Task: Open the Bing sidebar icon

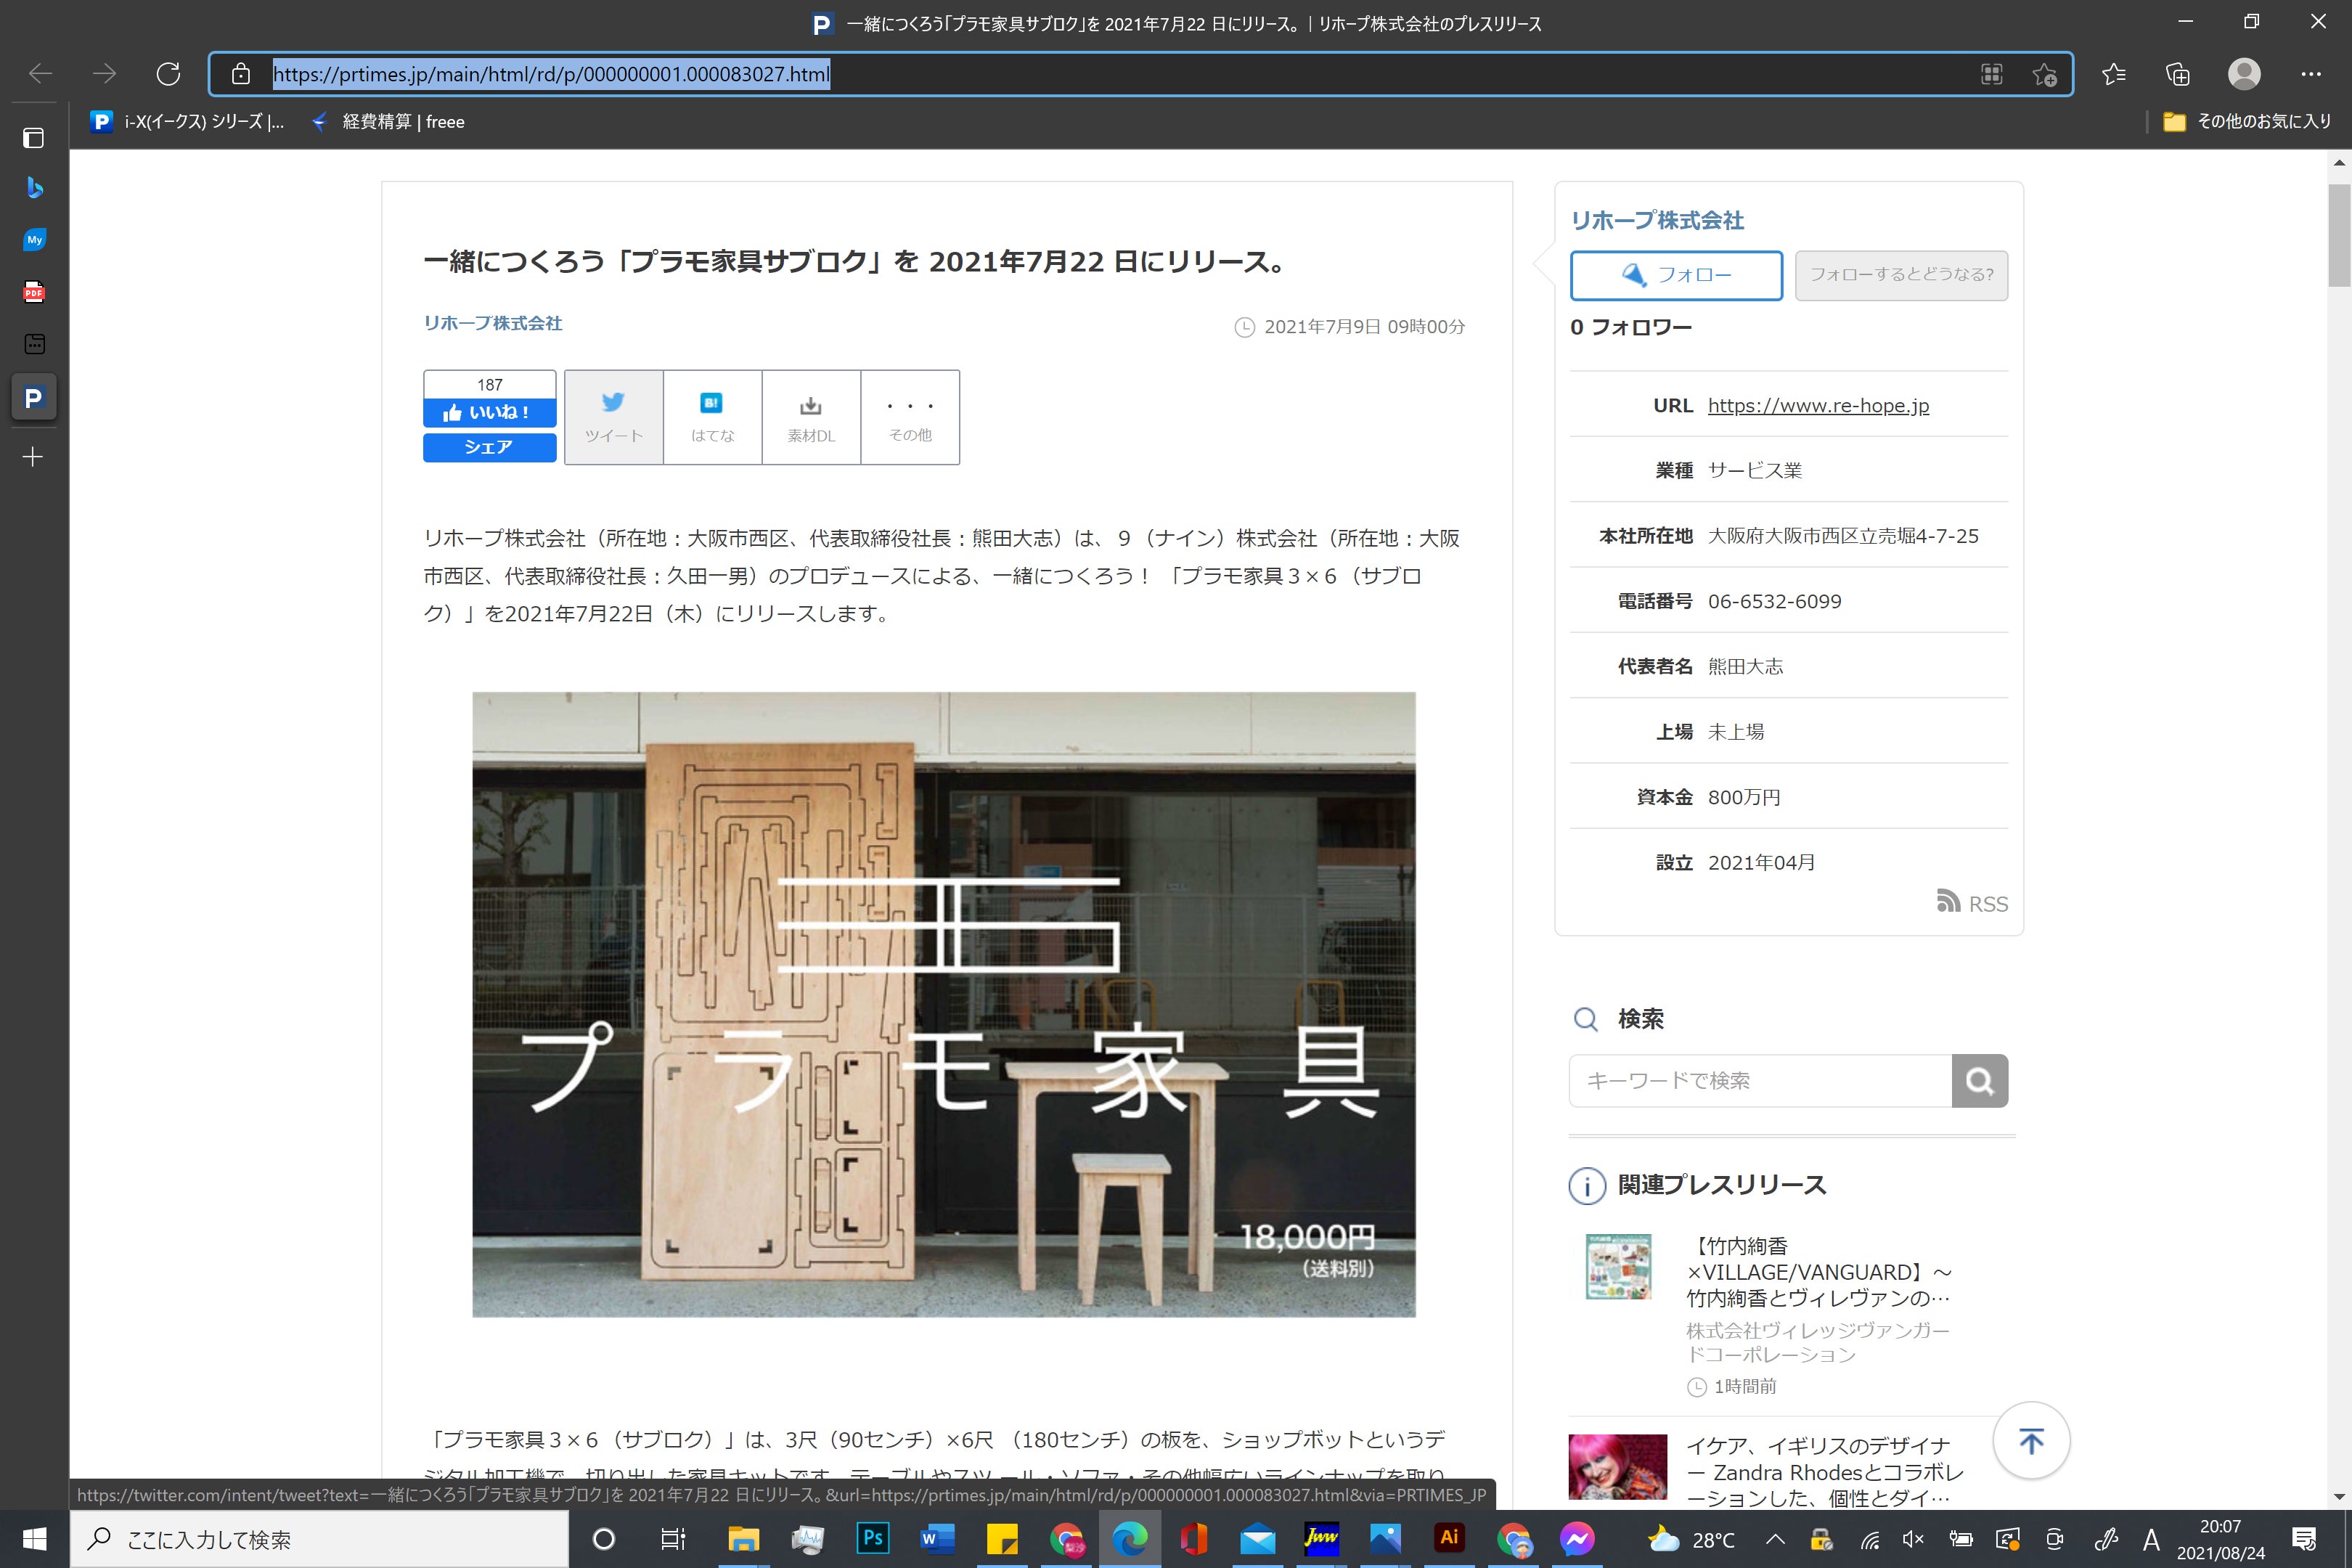Action: [34, 187]
